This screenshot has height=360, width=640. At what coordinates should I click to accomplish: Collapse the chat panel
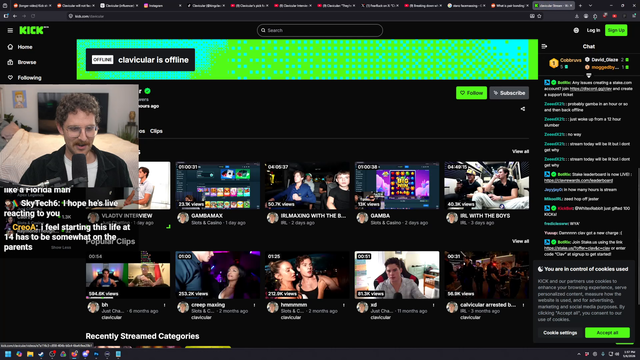pyautogui.click(x=544, y=47)
